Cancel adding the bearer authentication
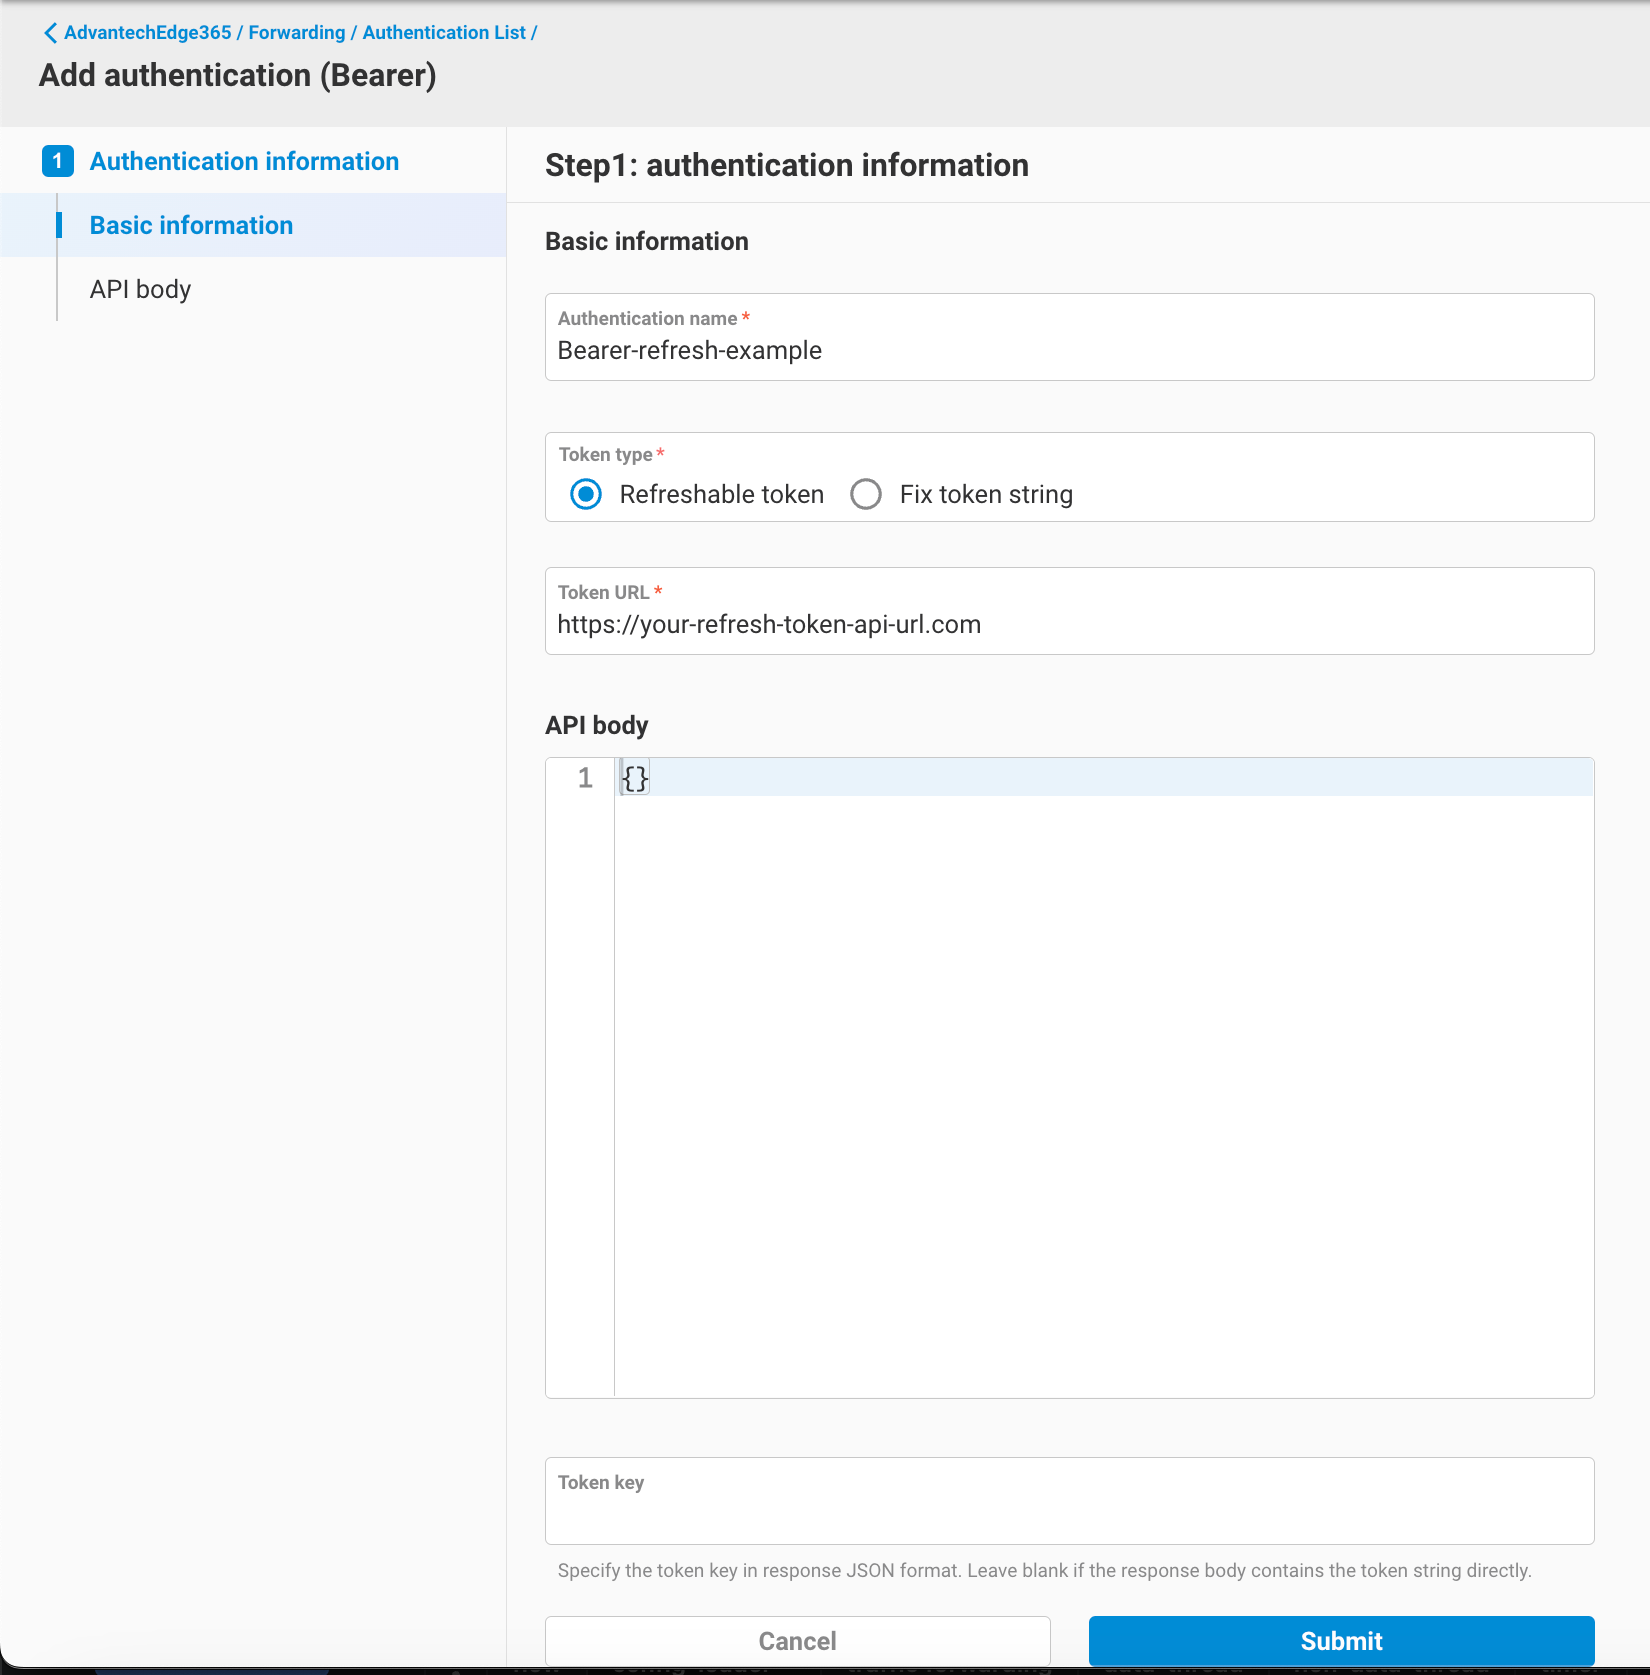 tap(796, 1640)
